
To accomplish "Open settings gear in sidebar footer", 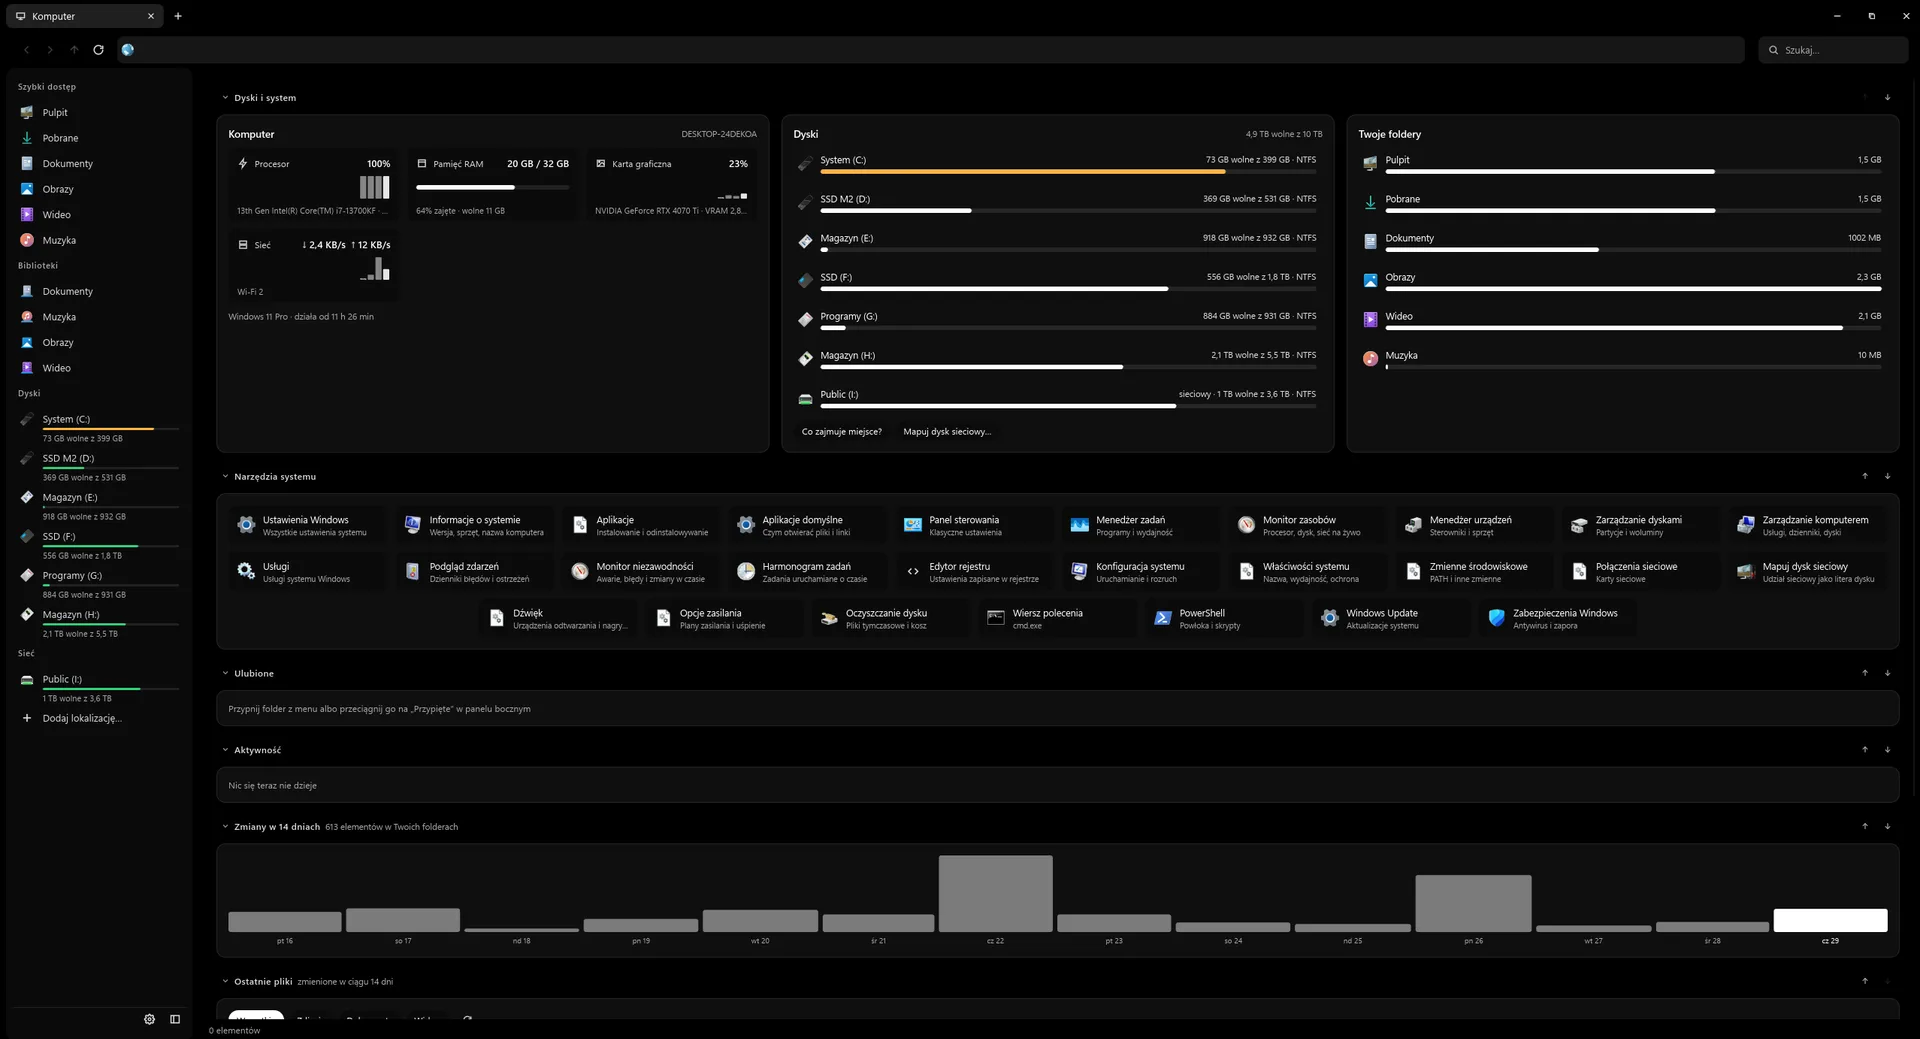I will [x=149, y=1019].
